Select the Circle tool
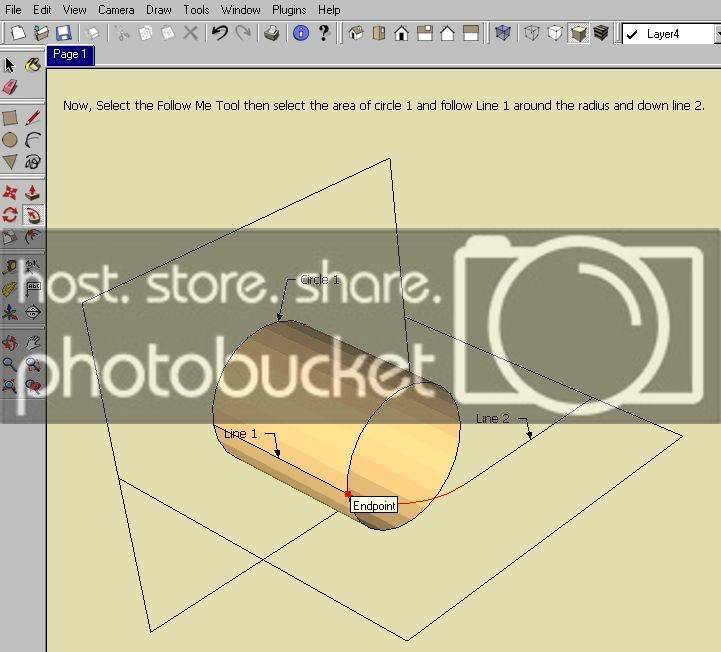Image resolution: width=721 pixels, height=652 pixels. (x=10, y=140)
